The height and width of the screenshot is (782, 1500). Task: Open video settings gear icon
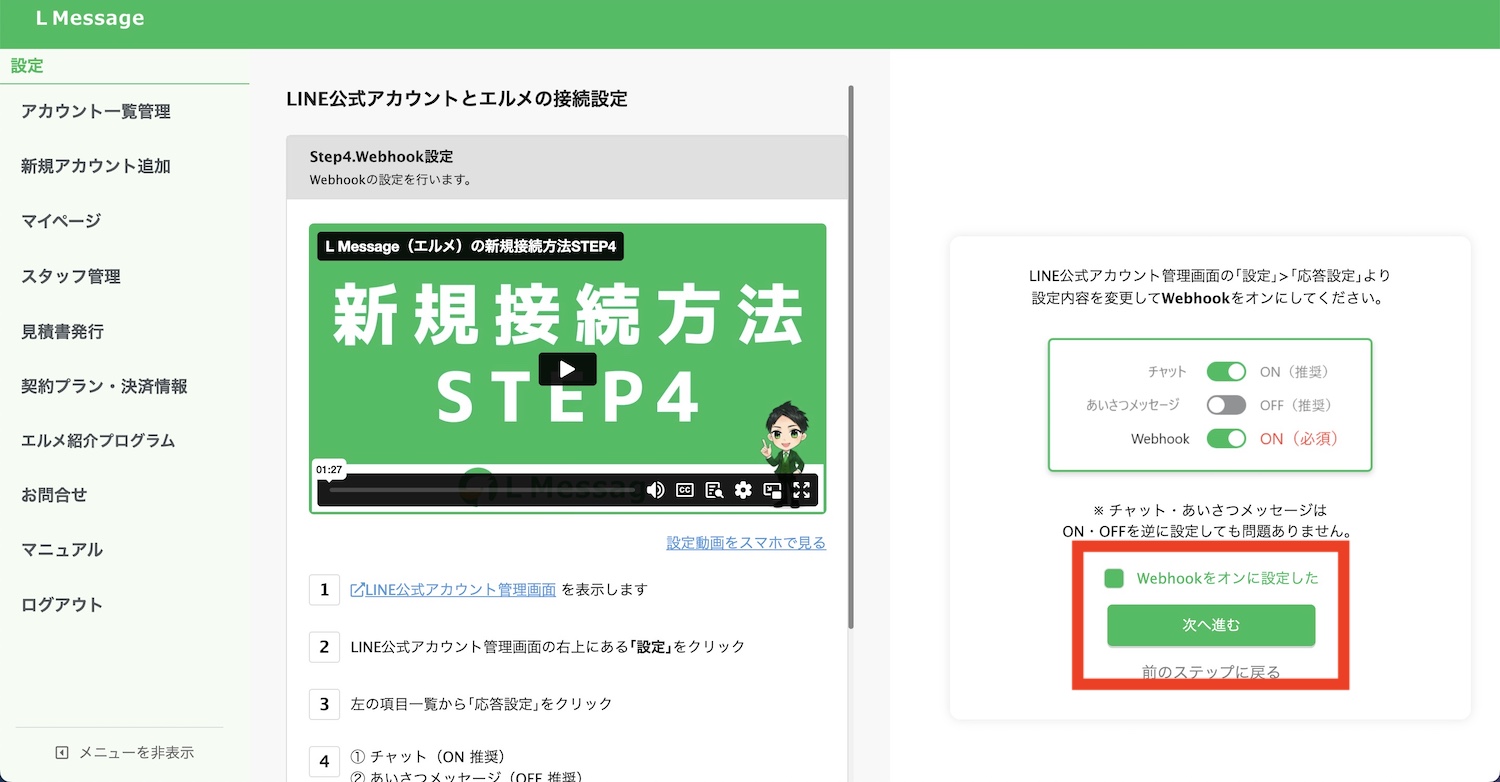[x=743, y=490]
